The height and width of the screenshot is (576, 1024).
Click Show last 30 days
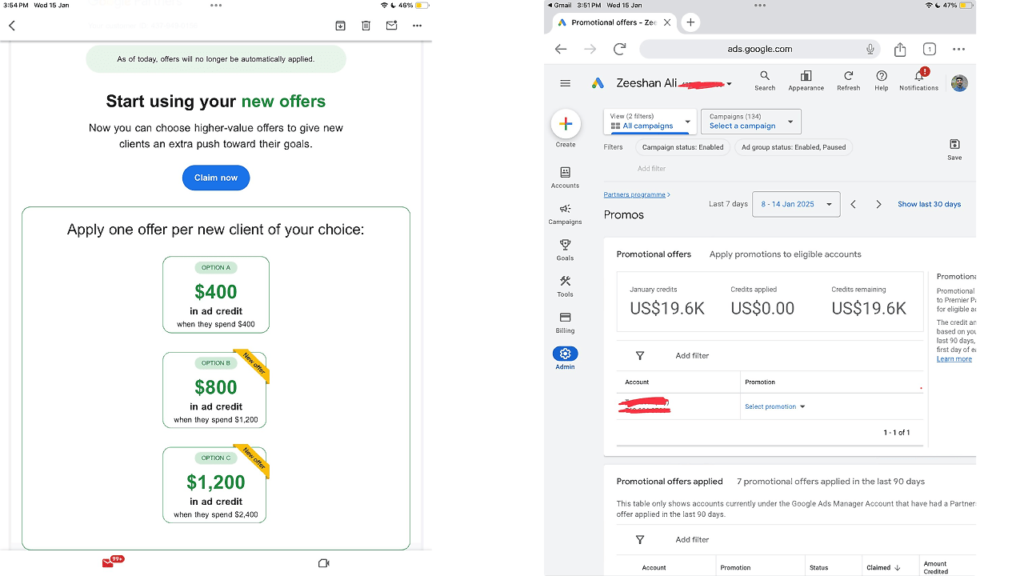(x=929, y=204)
